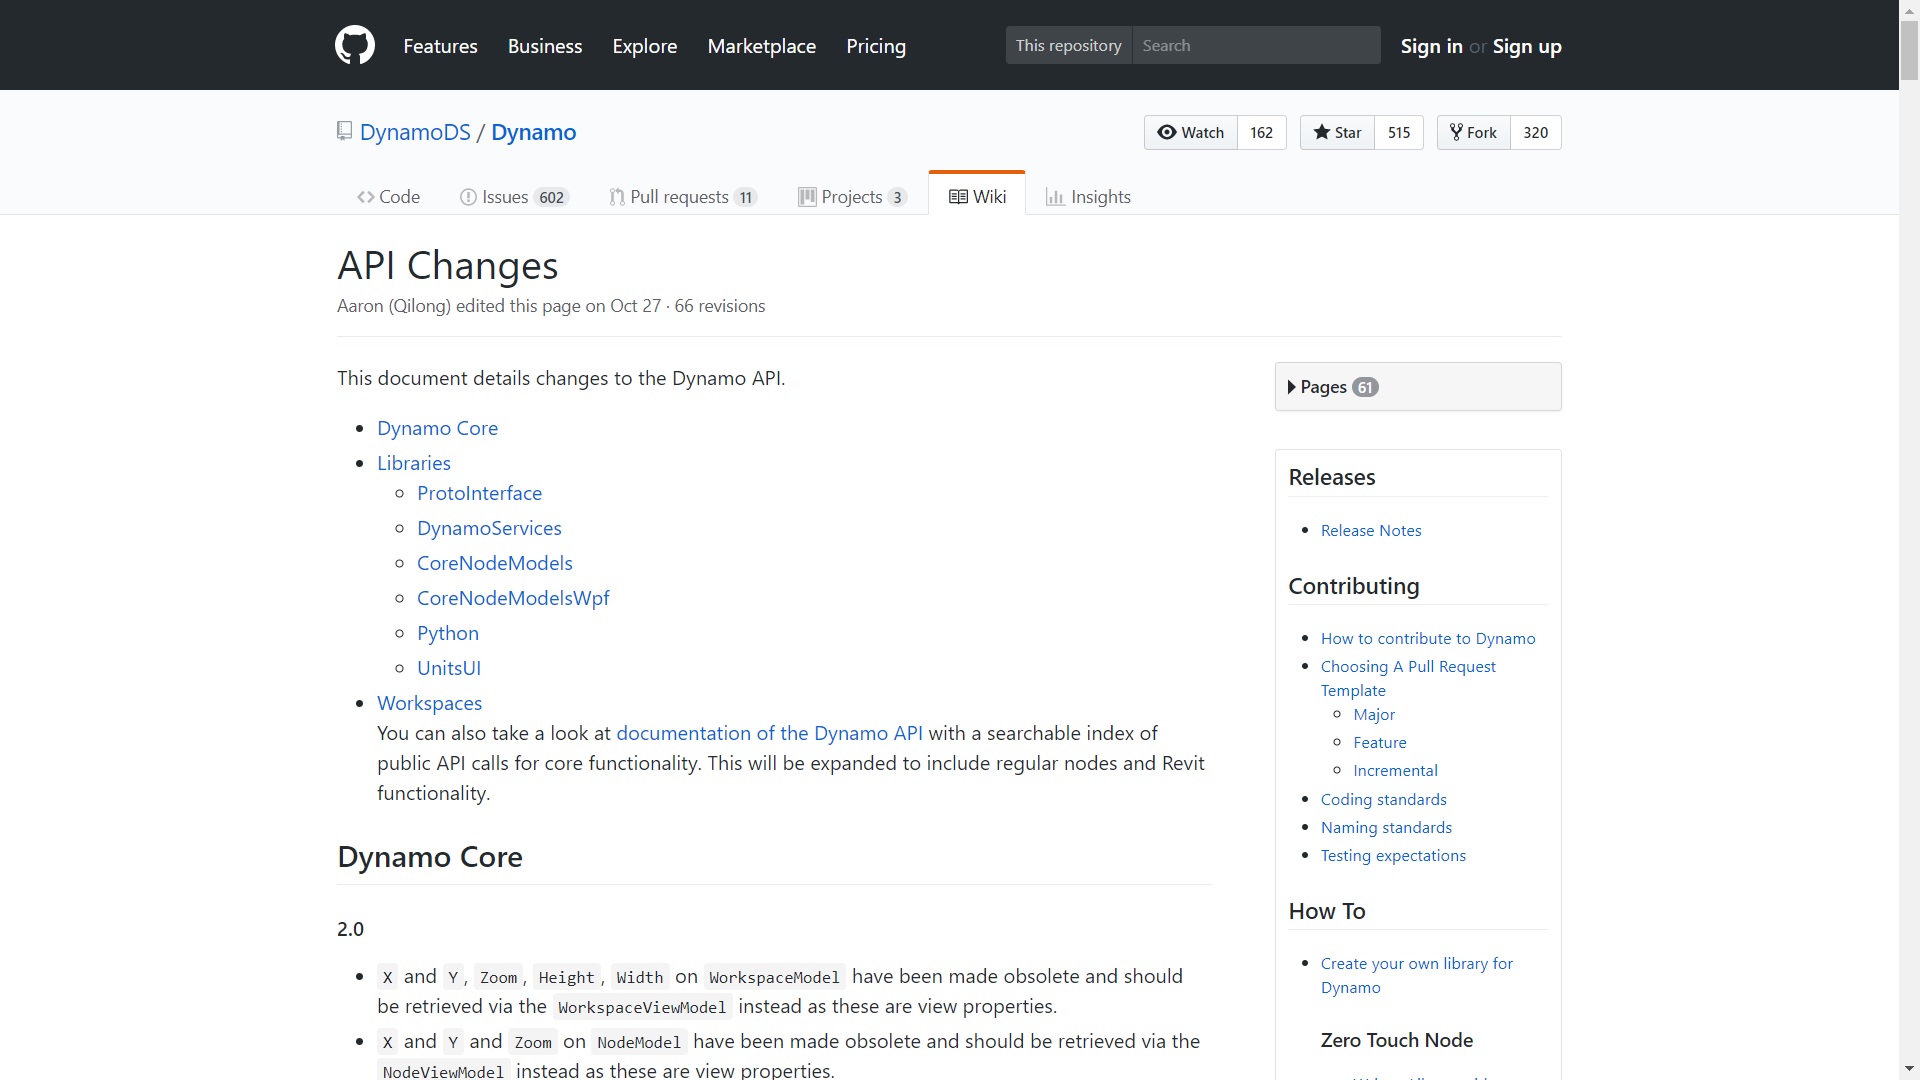Click the scrollbar down arrow
Viewport: 1920px width, 1080px height.
pos(1909,1070)
